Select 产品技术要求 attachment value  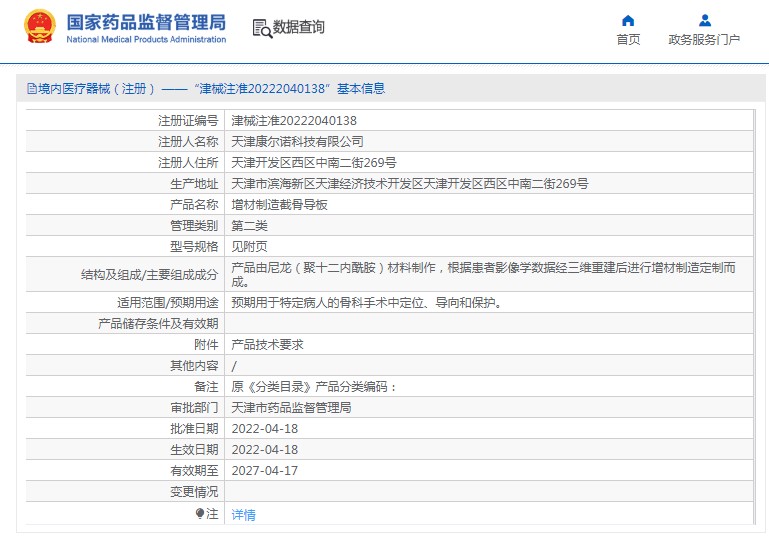pyautogui.click(x=267, y=345)
